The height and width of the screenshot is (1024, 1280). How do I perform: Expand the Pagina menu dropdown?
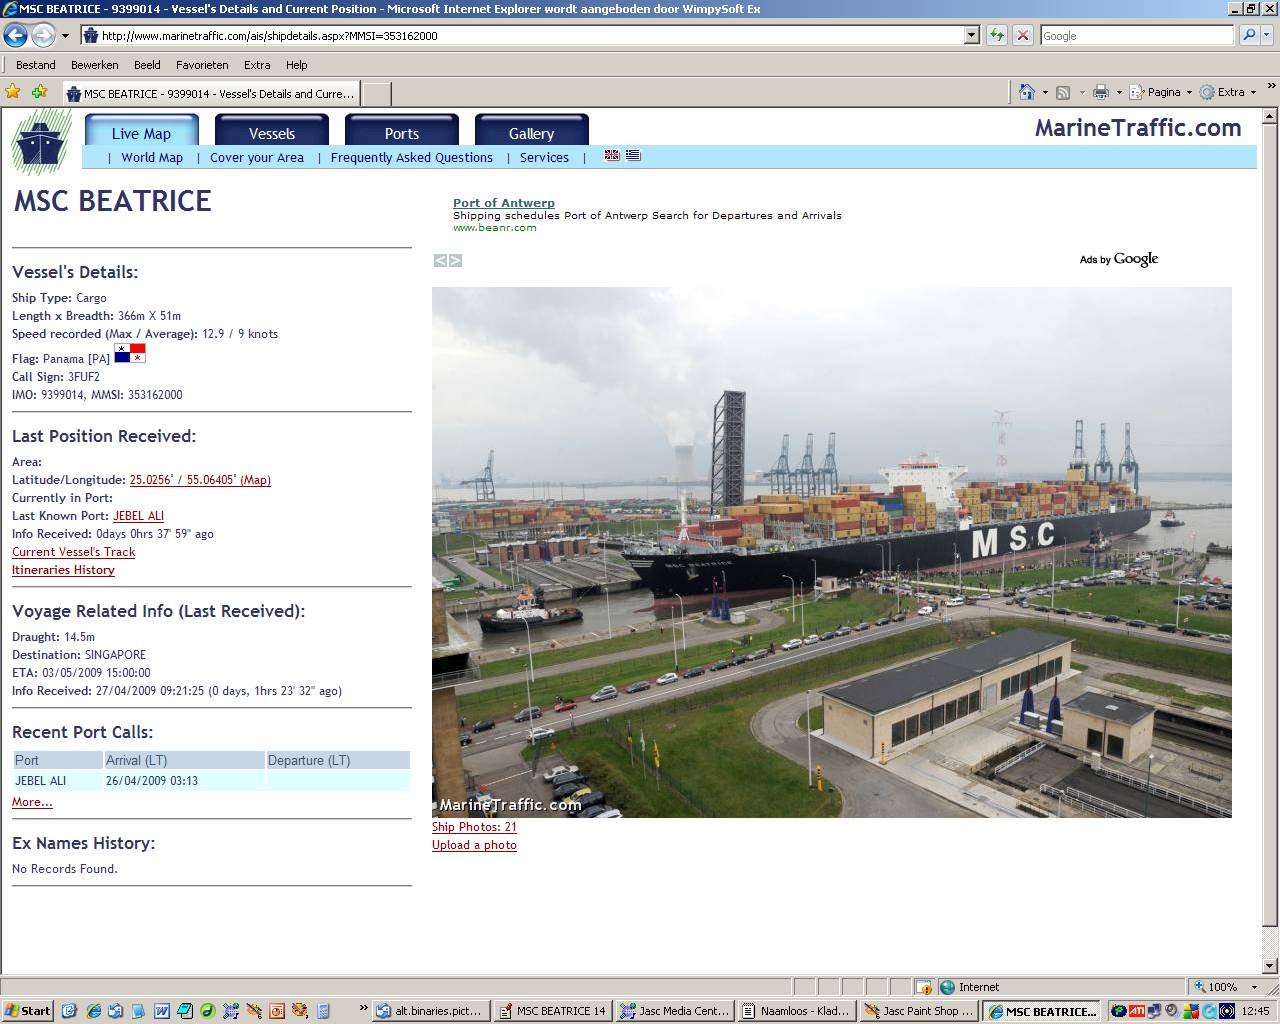(1188, 92)
